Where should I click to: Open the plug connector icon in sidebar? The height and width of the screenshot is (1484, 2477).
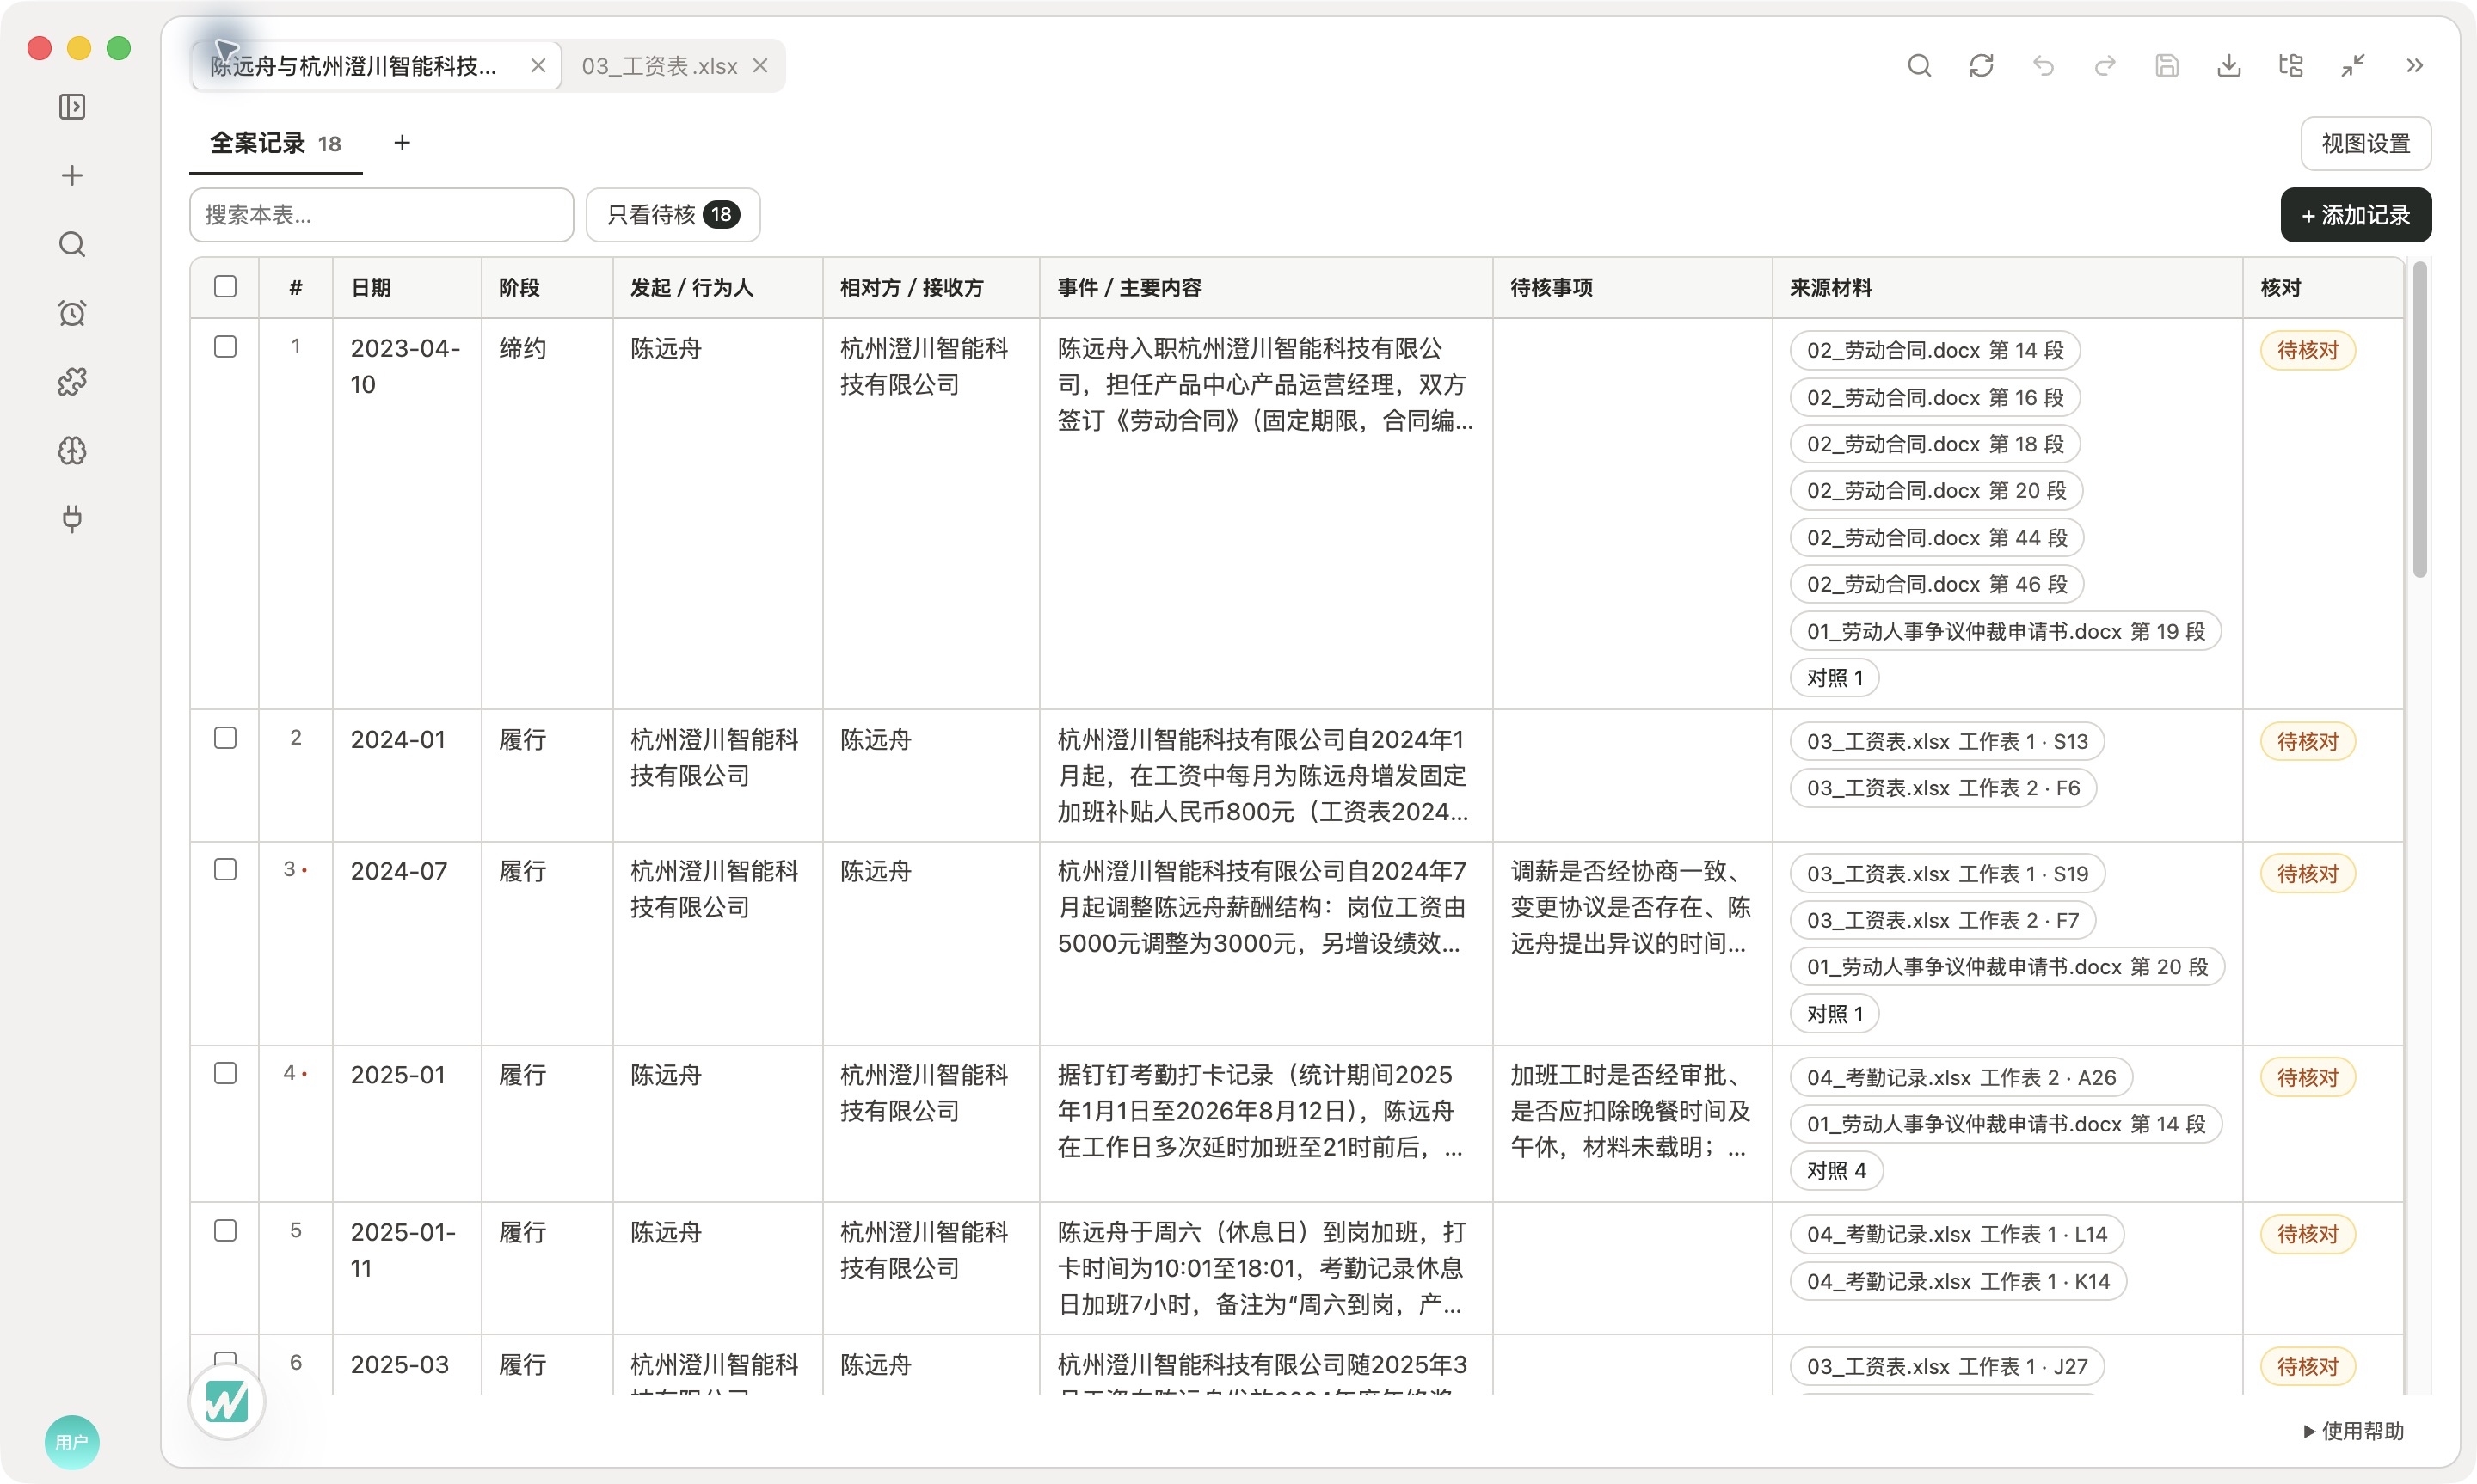(x=72, y=519)
